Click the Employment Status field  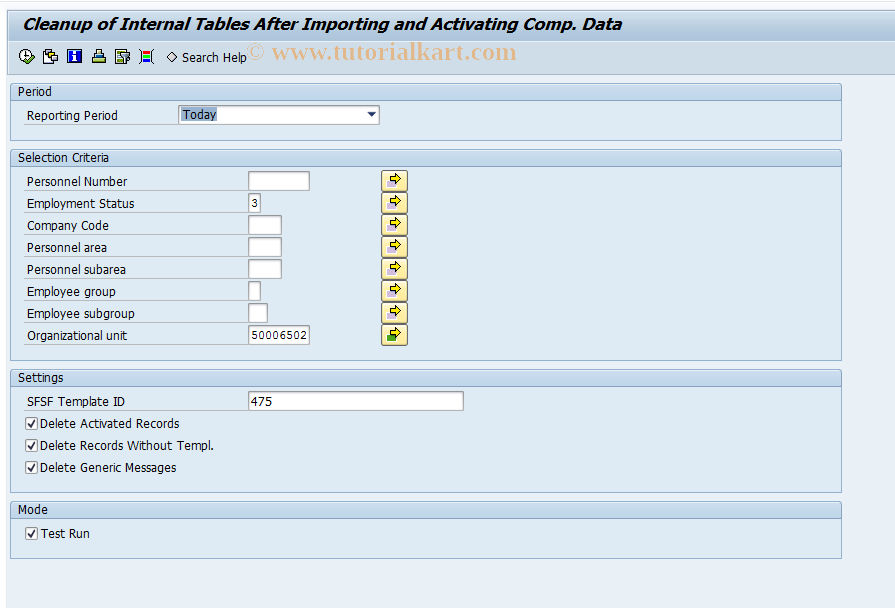coord(255,203)
